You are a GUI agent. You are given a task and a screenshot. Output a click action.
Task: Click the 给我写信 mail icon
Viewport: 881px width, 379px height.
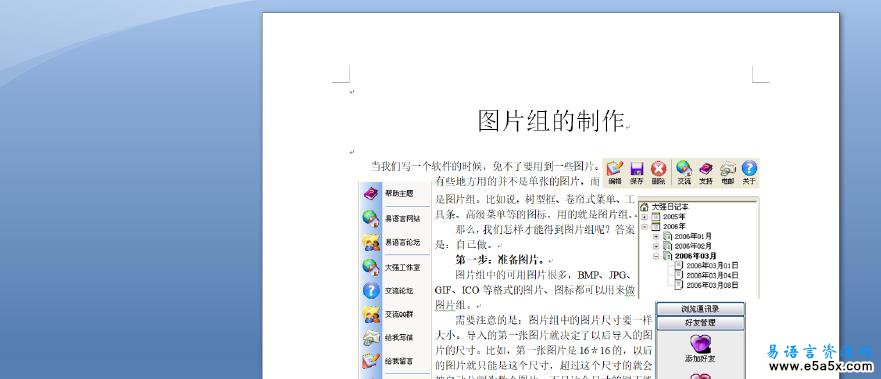point(371,338)
